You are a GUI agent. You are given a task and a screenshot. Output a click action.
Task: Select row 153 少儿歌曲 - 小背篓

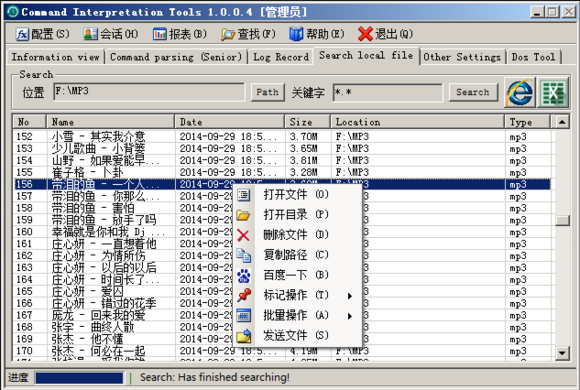click(283, 148)
